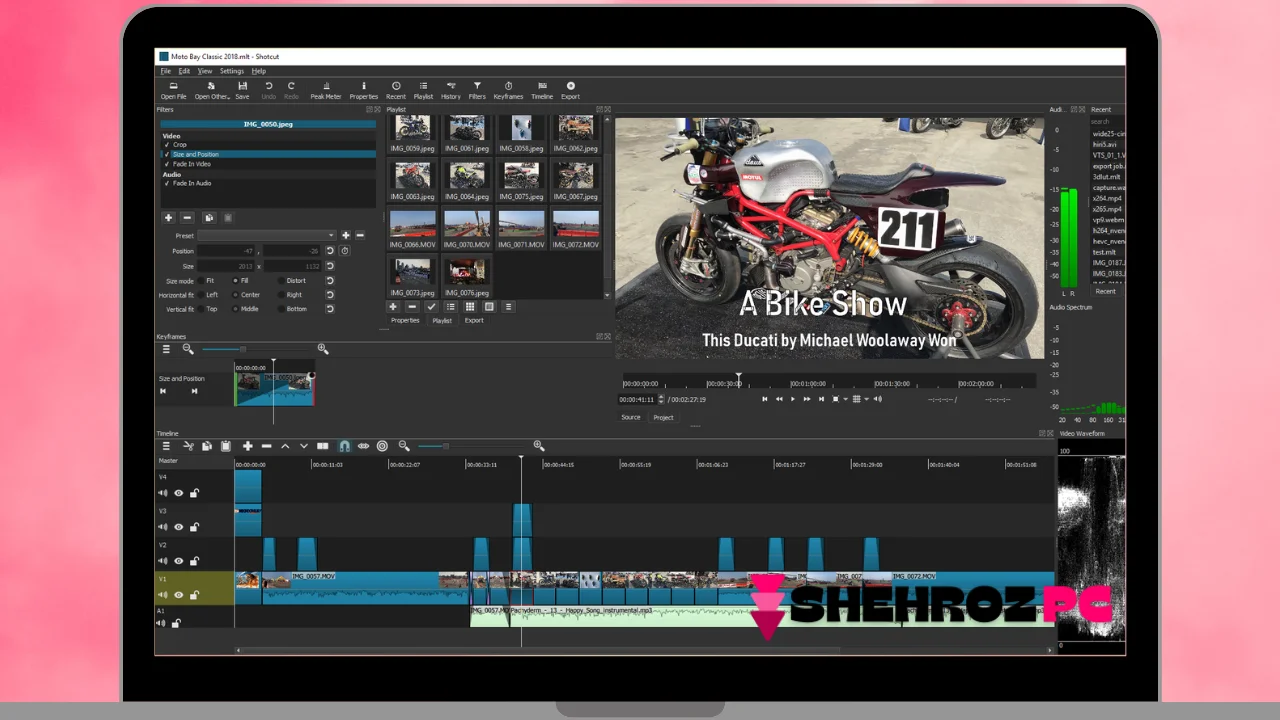1280x720 pixels.
Task: Click the player Play button
Action: (793, 399)
